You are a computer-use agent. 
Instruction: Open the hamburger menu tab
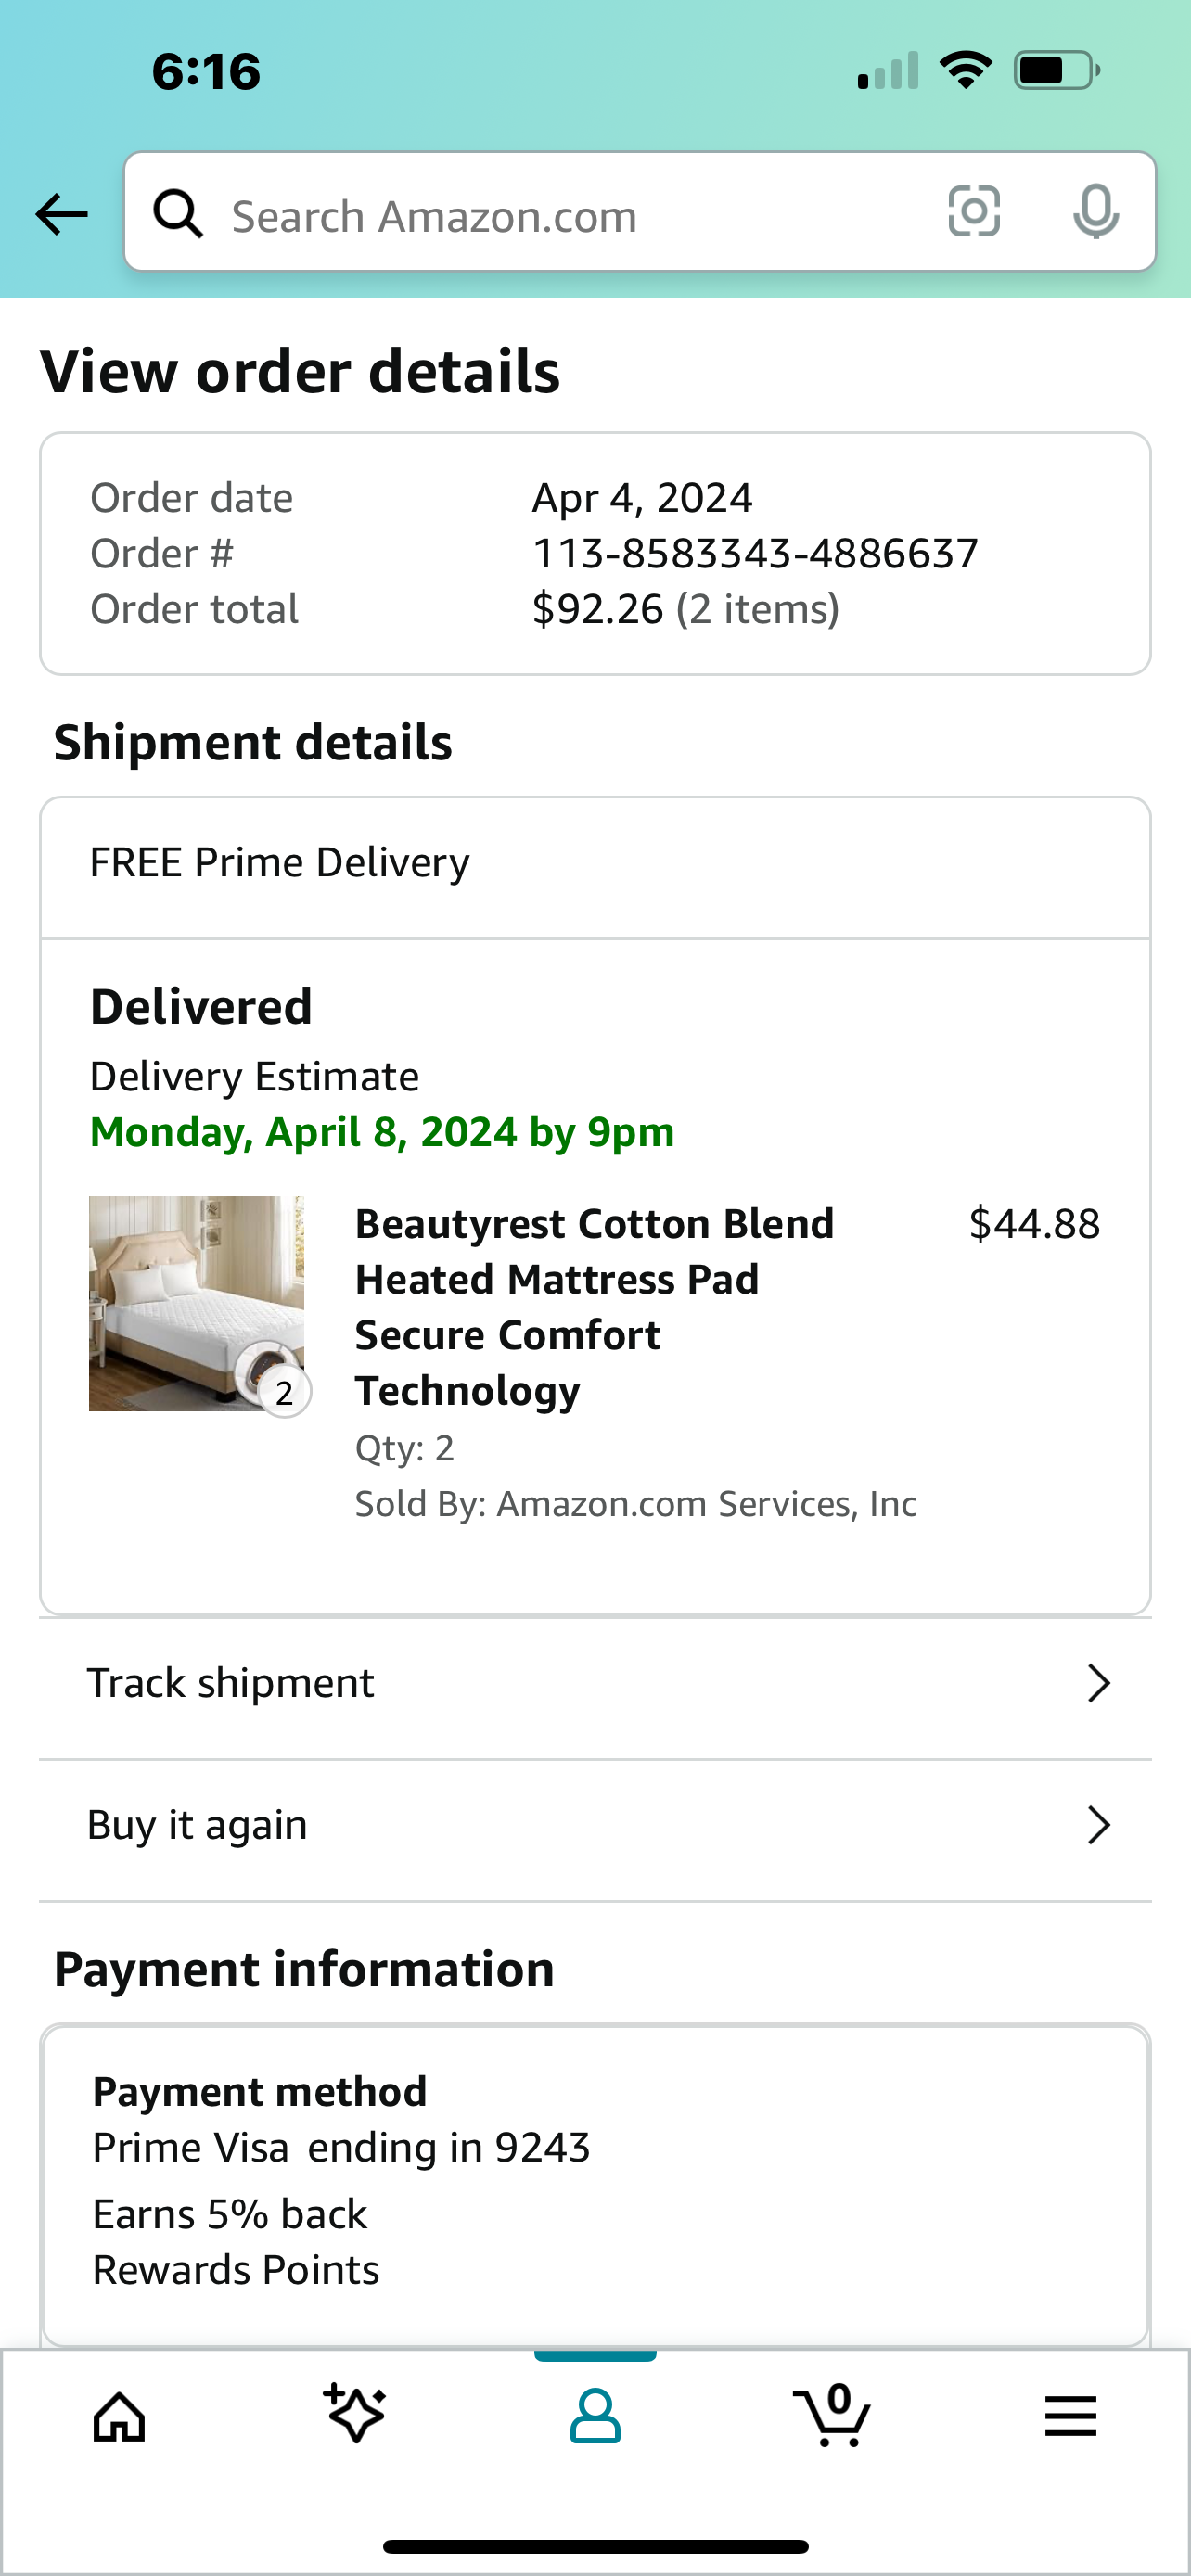point(1071,2417)
